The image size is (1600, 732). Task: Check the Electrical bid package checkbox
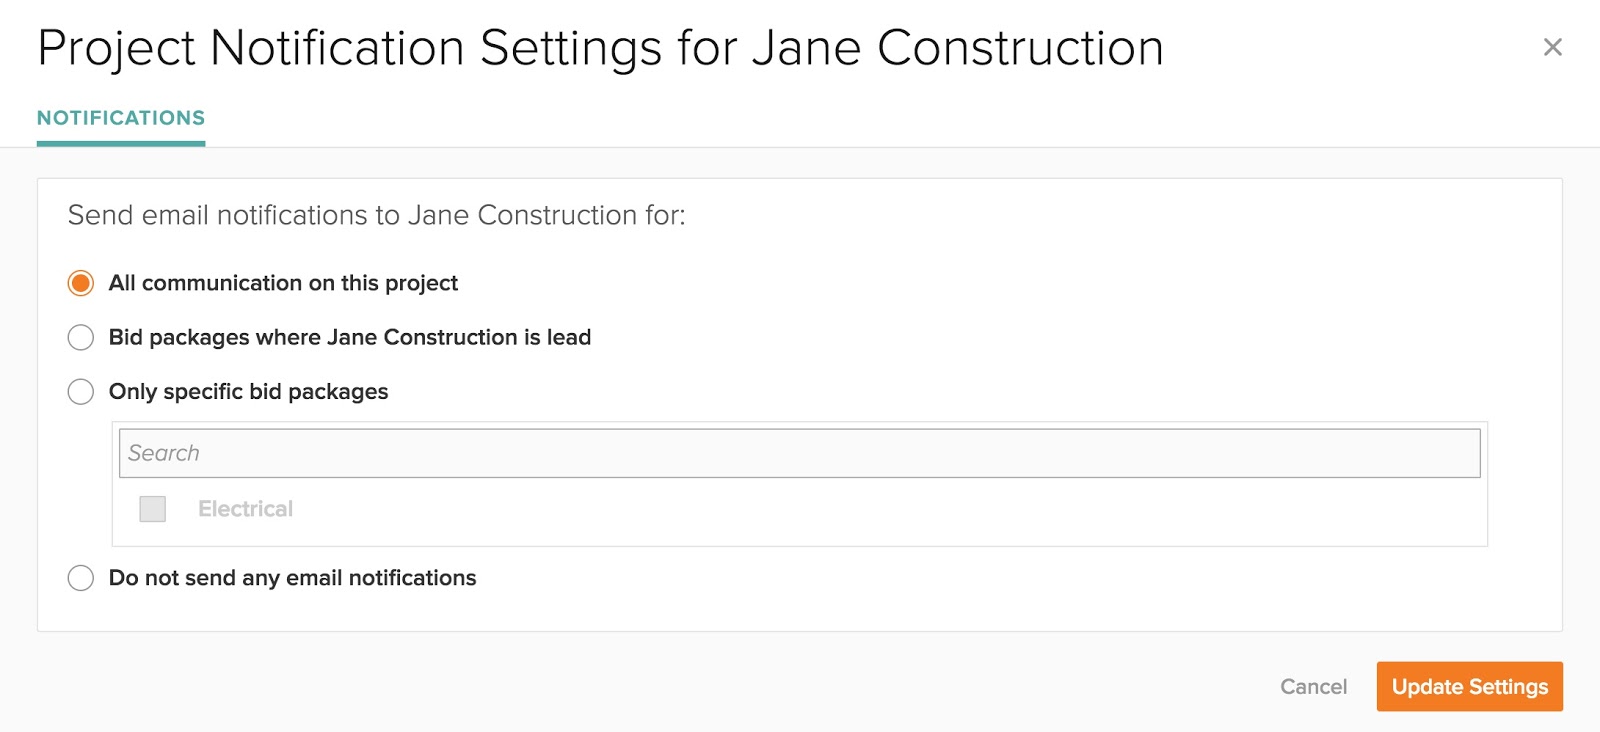point(153,509)
